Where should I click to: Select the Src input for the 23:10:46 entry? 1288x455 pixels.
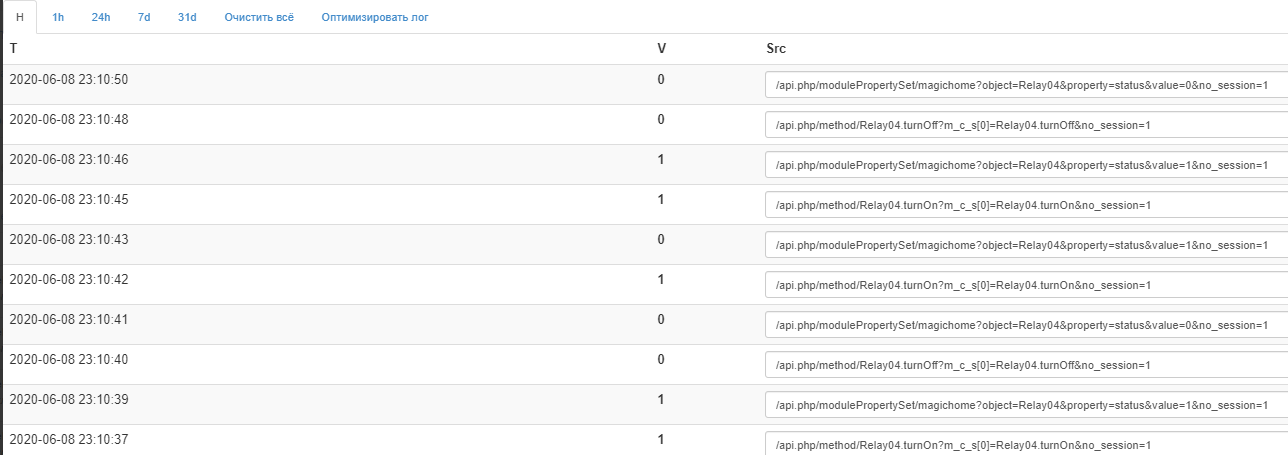(1024, 165)
